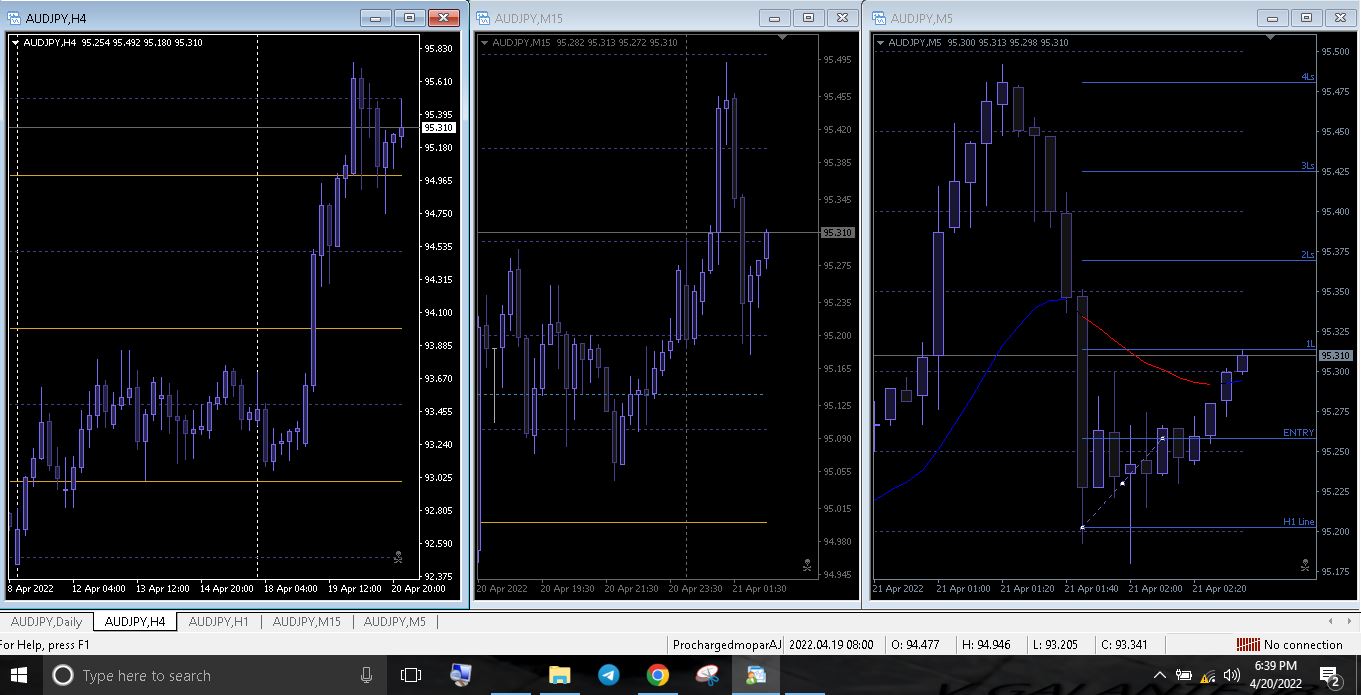Select the AUDJPY,H4 chart tab
This screenshot has width=1361, height=695.
pos(135,622)
